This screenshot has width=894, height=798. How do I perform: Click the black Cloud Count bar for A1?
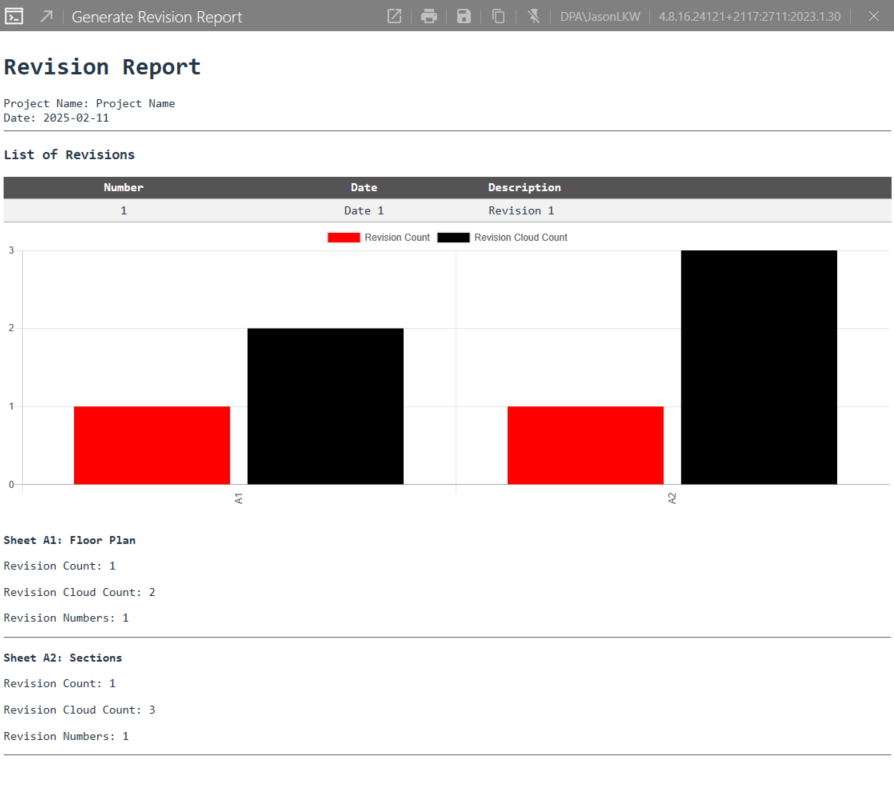coord(326,406)
